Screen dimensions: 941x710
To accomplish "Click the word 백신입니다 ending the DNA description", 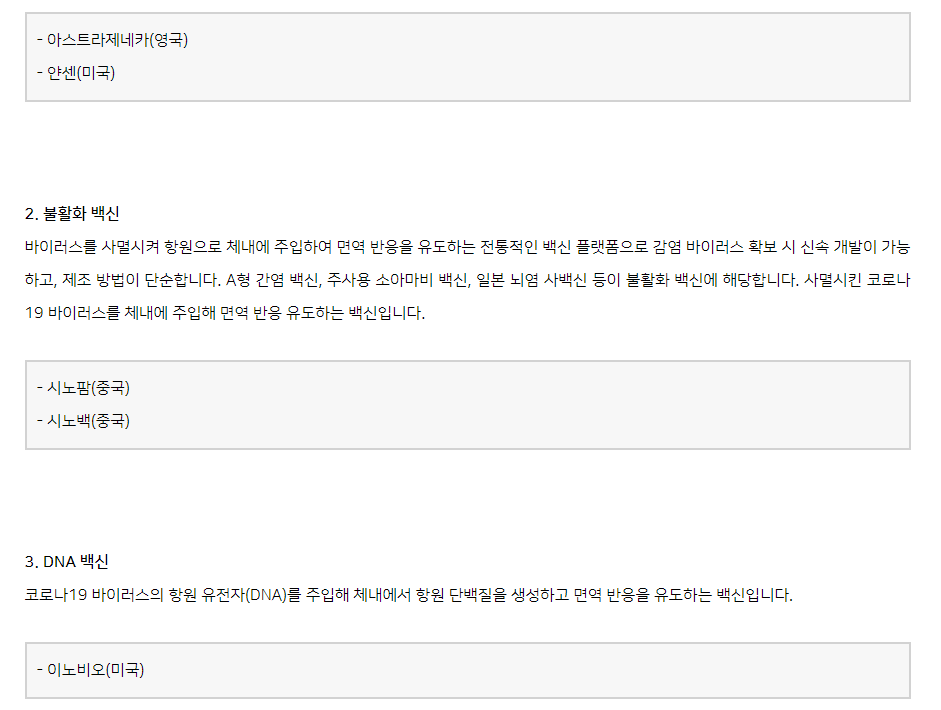I will click(754, 595).
